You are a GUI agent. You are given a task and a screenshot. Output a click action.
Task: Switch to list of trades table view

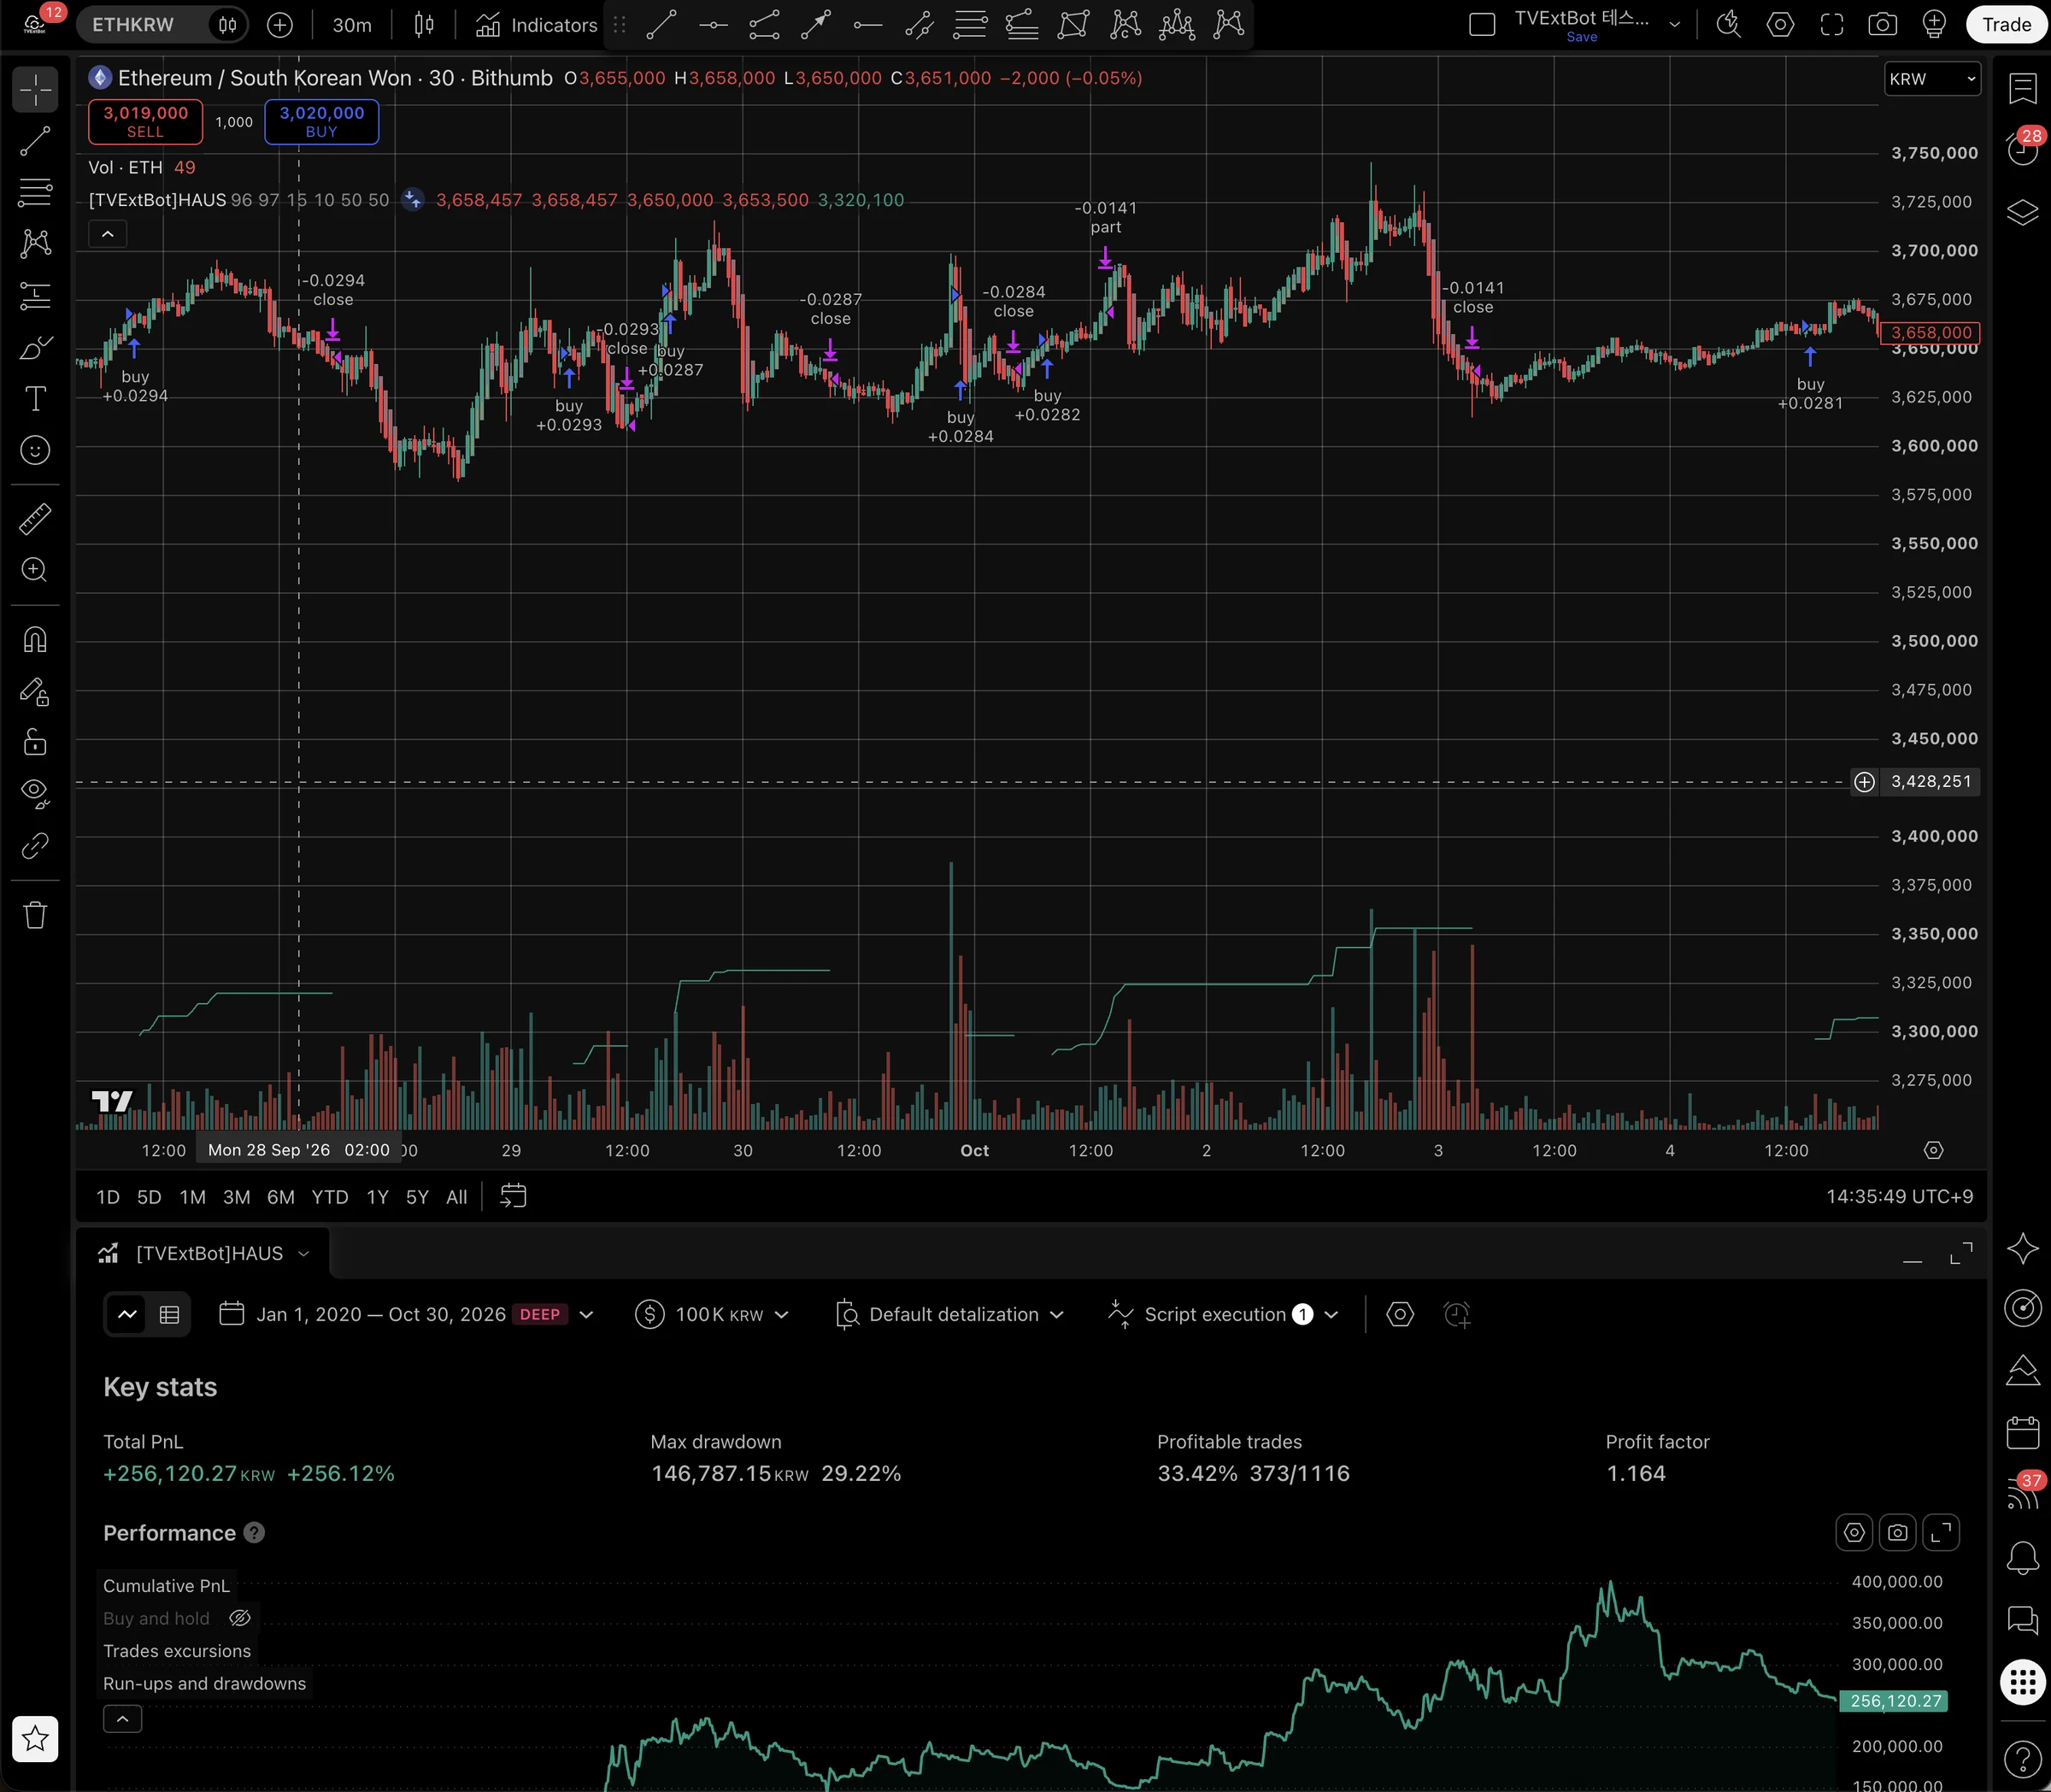(169, 1314)
